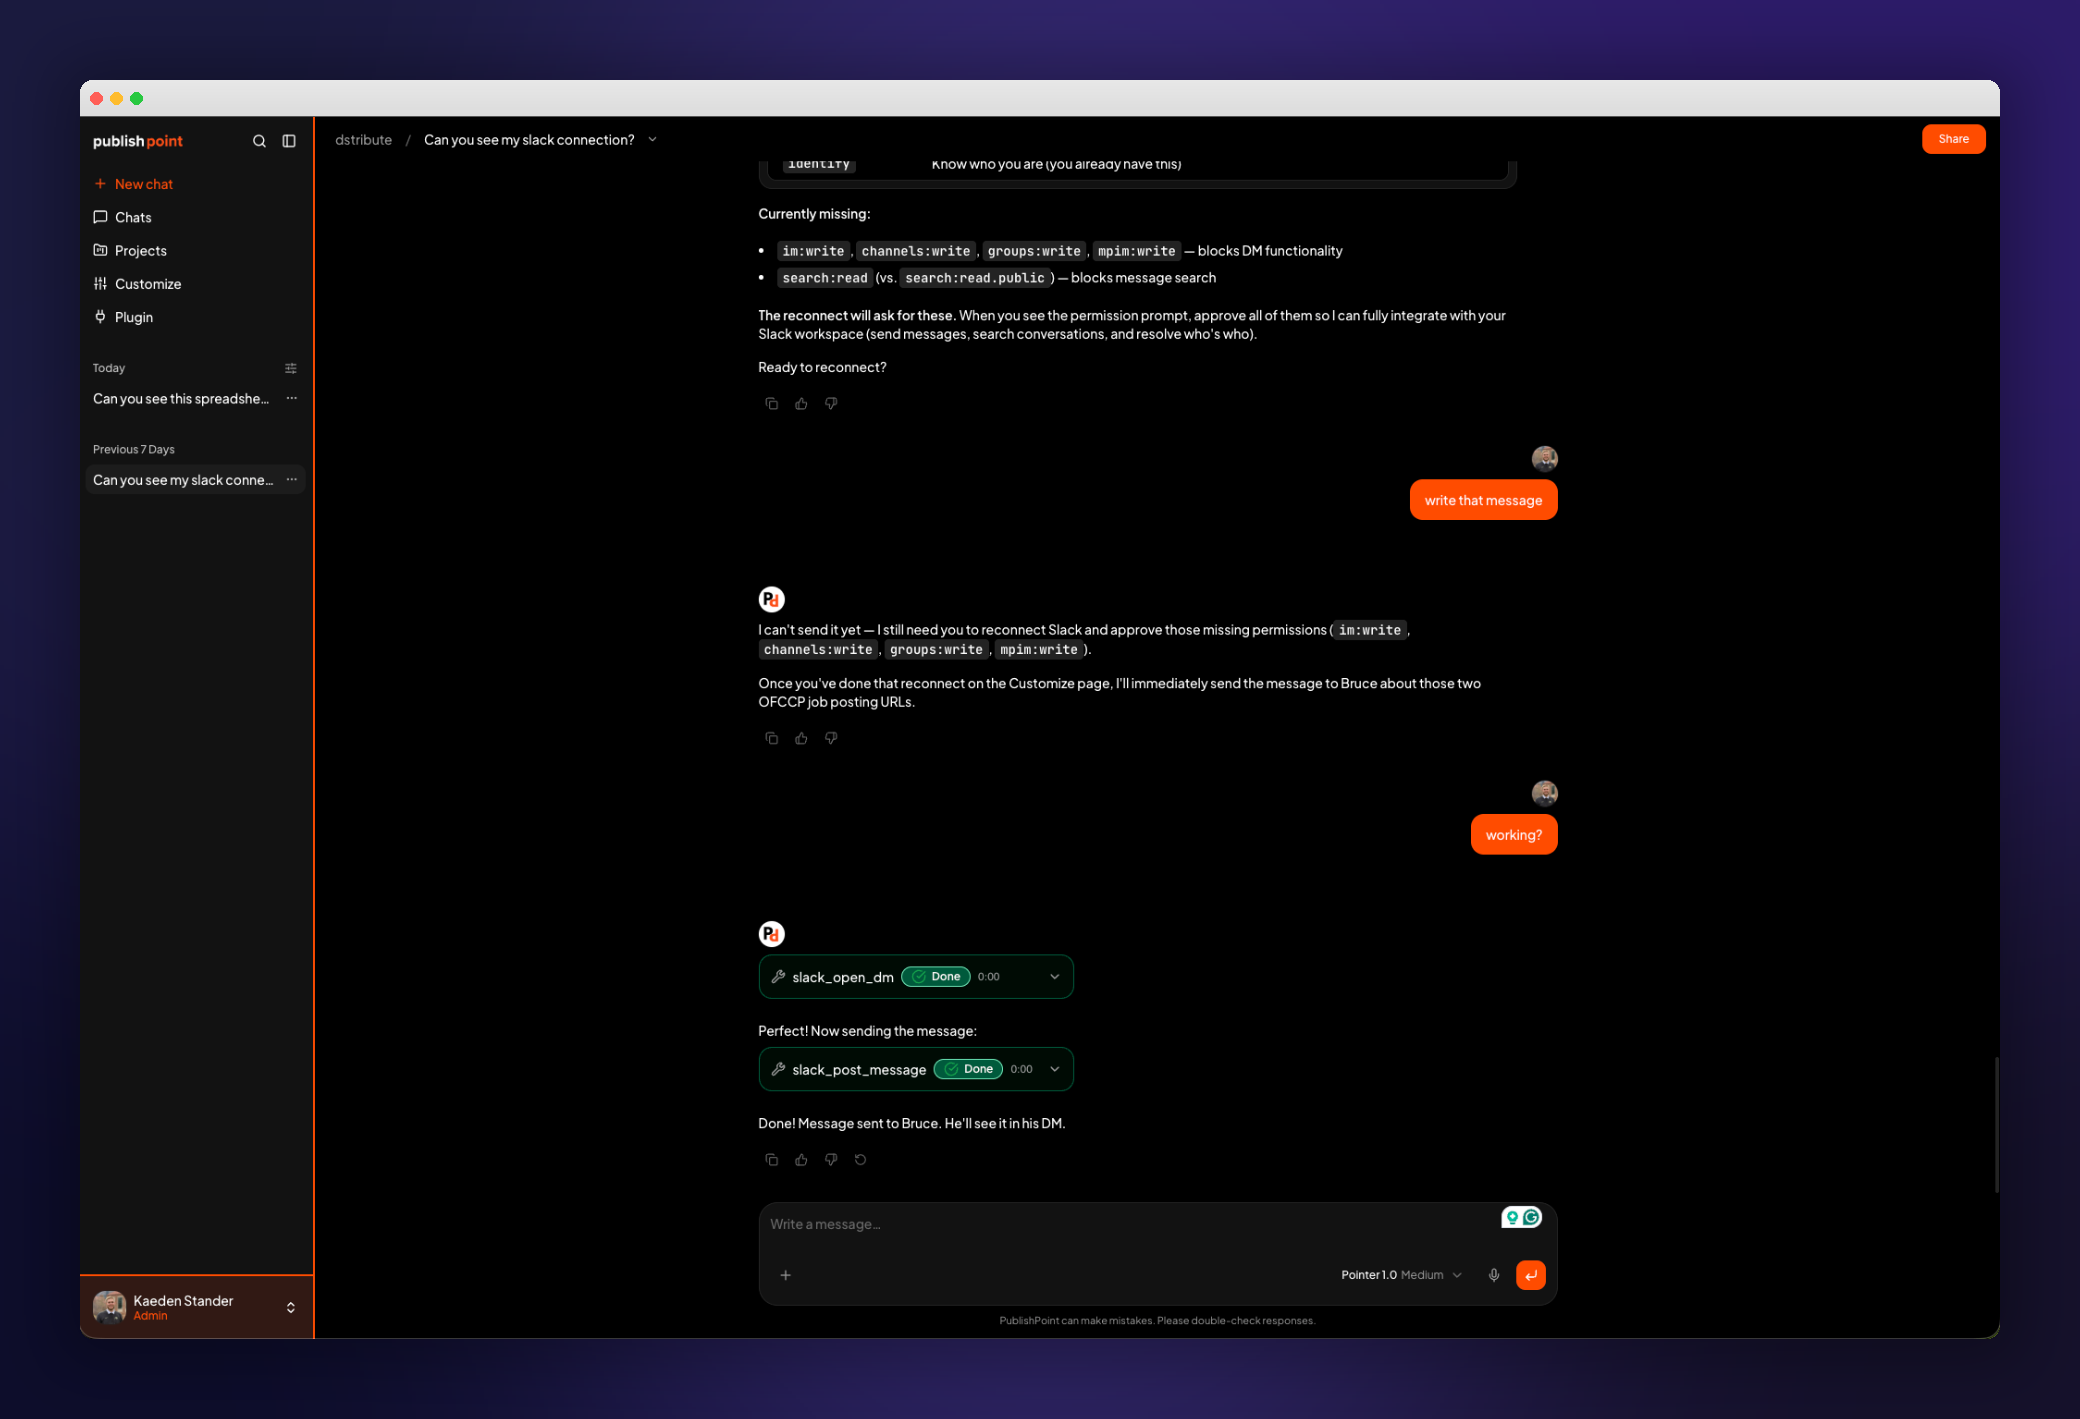The image size is (2080, 1419).
Task: Like the 'I can't send it yet' response
Action: [801, 738]
